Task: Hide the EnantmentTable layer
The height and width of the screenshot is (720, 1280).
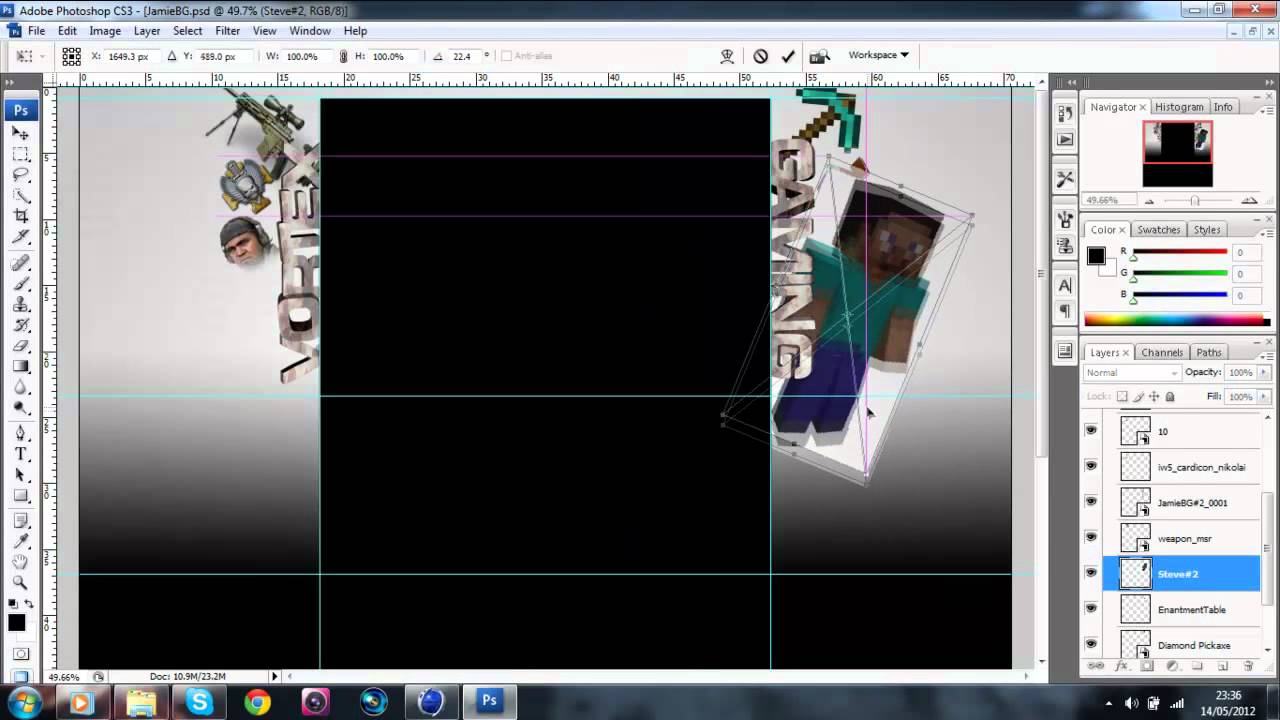Action: 1091,608
